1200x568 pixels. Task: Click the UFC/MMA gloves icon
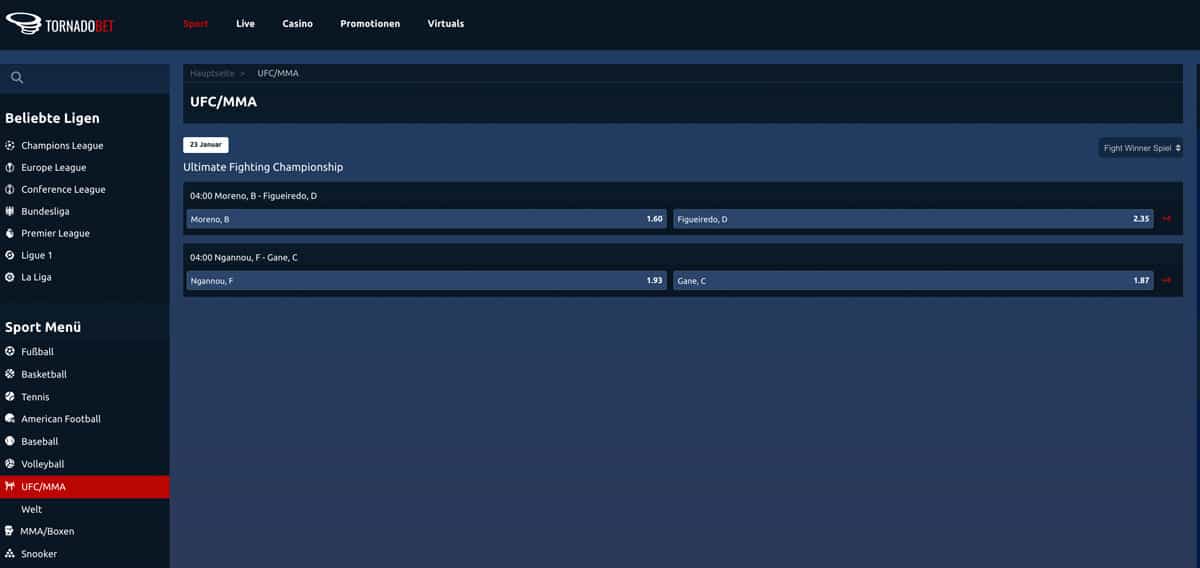[10, 487]
